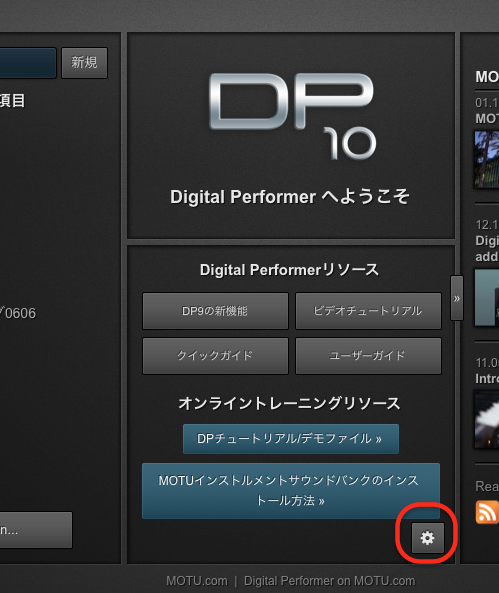Open the gear settings button
The height and width of the screenshot is (593, 499).
(427, 538)
